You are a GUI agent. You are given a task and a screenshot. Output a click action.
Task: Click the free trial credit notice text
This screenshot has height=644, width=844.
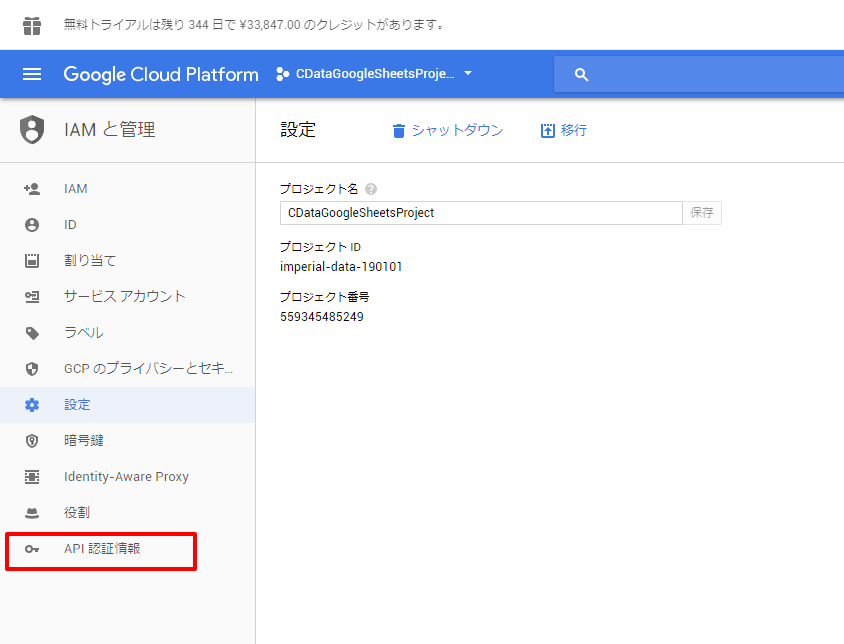coord(254,25)
